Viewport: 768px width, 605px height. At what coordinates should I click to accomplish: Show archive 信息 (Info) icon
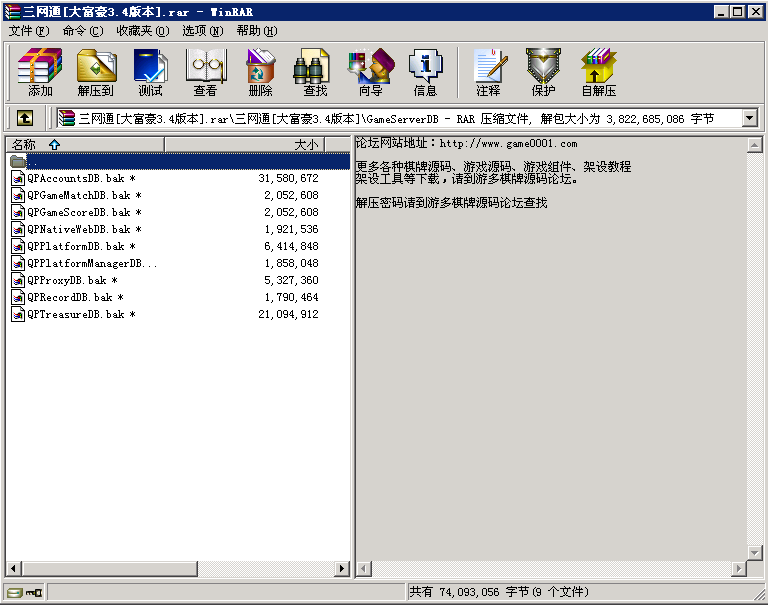coord(425,72)
